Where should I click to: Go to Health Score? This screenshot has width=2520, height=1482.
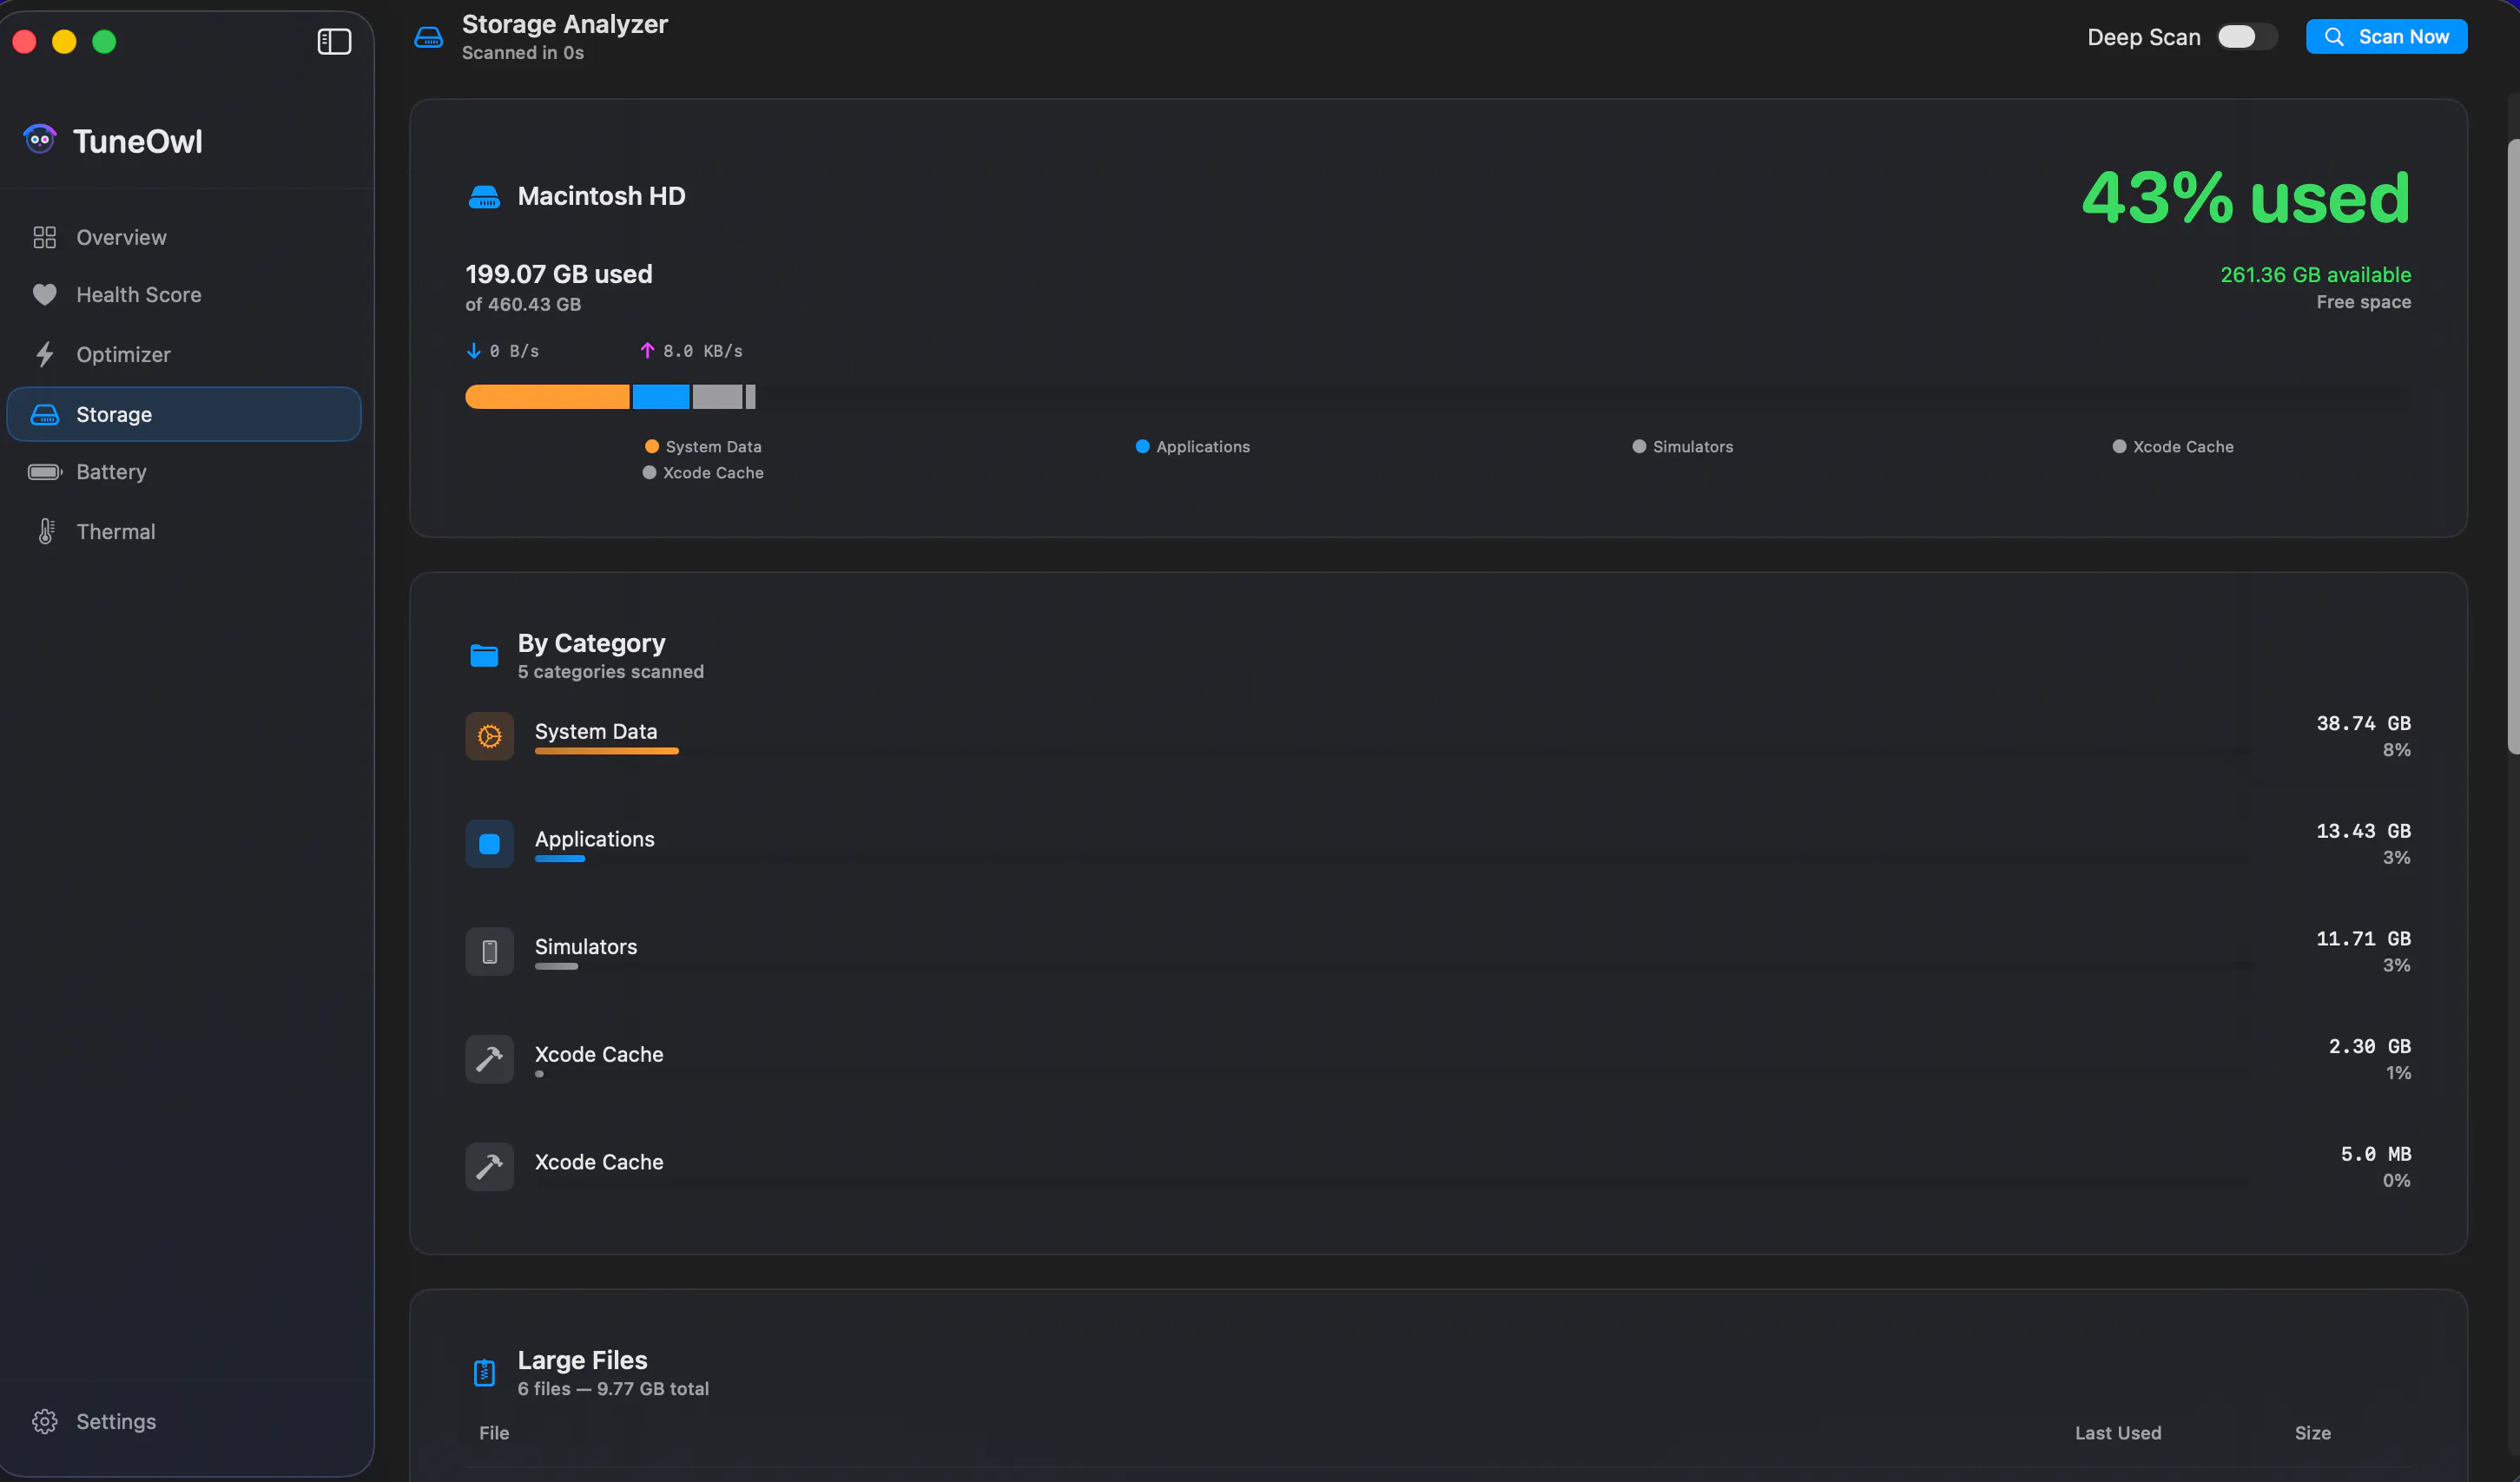tap(184, 295)
